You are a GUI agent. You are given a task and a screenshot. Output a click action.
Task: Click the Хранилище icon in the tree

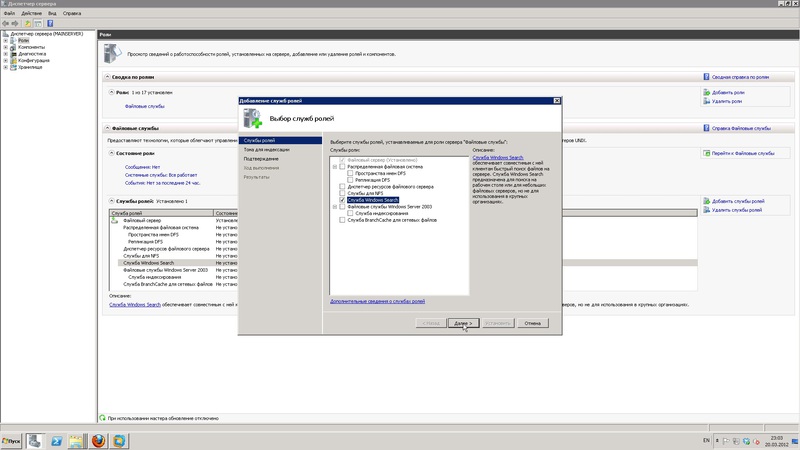click(x=13, y=67)
